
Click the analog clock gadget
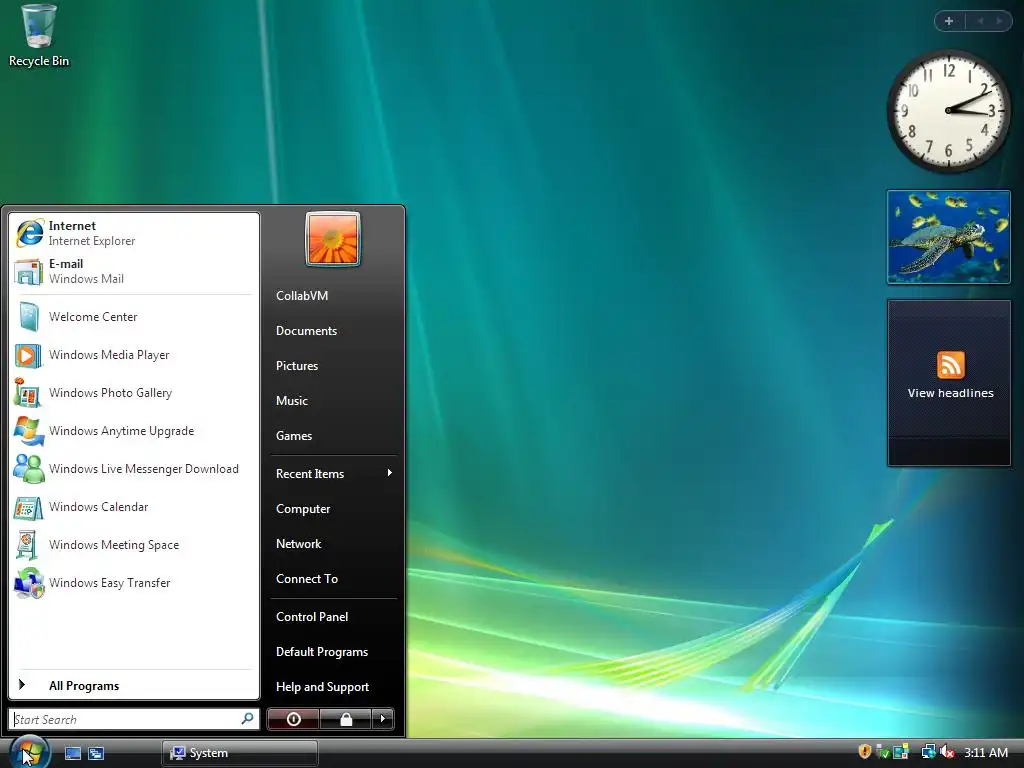(949, 112)
